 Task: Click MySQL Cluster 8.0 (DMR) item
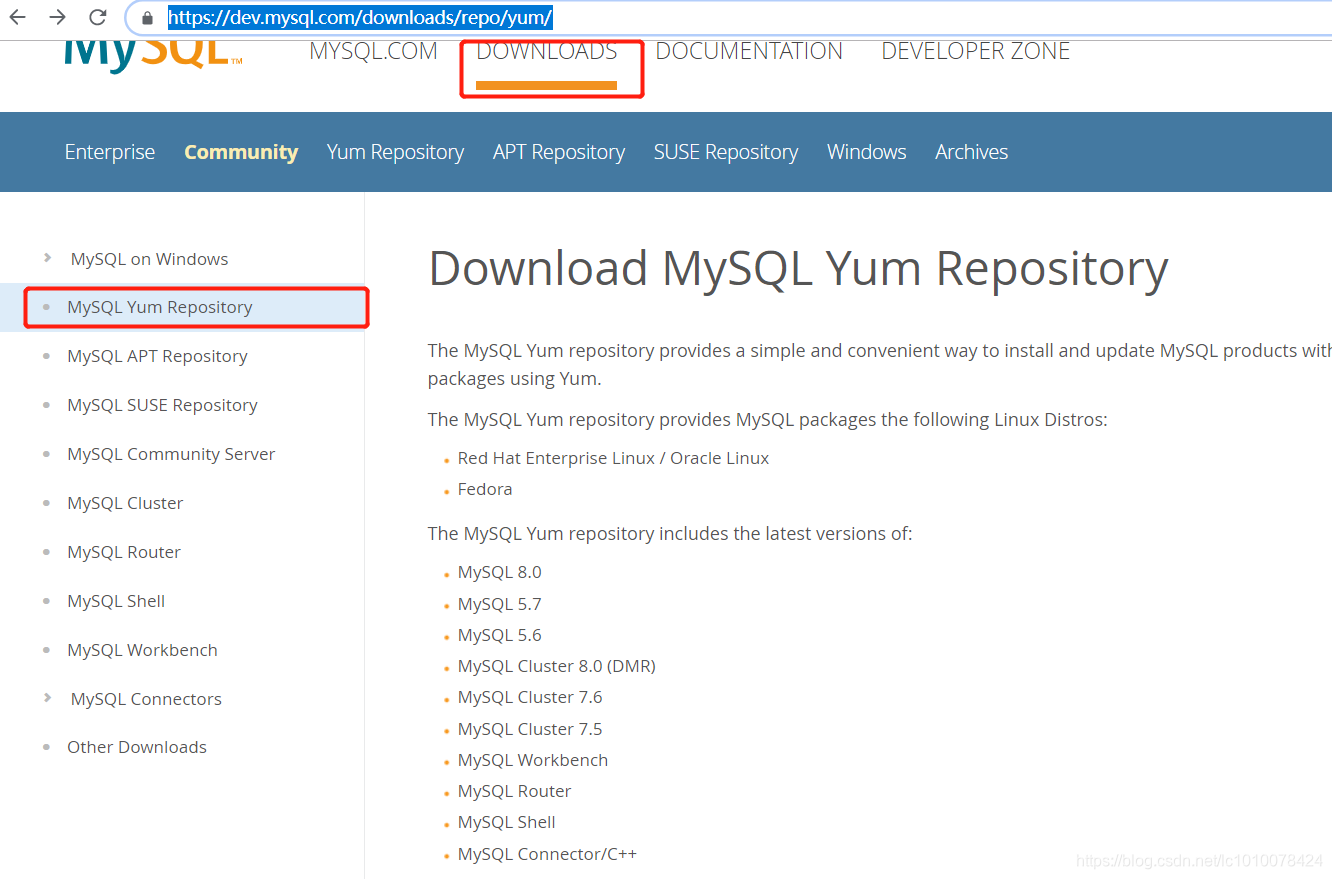click(557, 666)
